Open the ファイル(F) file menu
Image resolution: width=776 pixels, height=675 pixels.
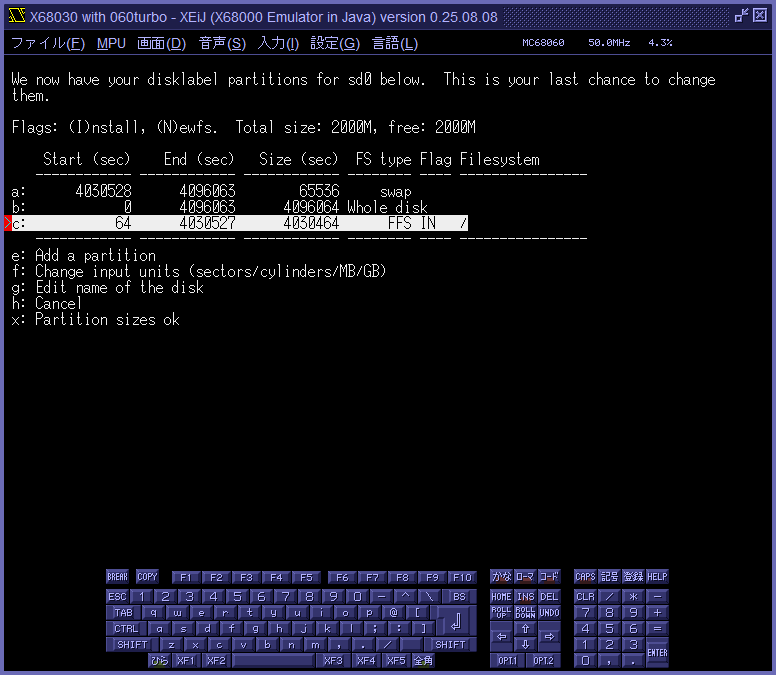pyautogui.click(x=48, y=44)
